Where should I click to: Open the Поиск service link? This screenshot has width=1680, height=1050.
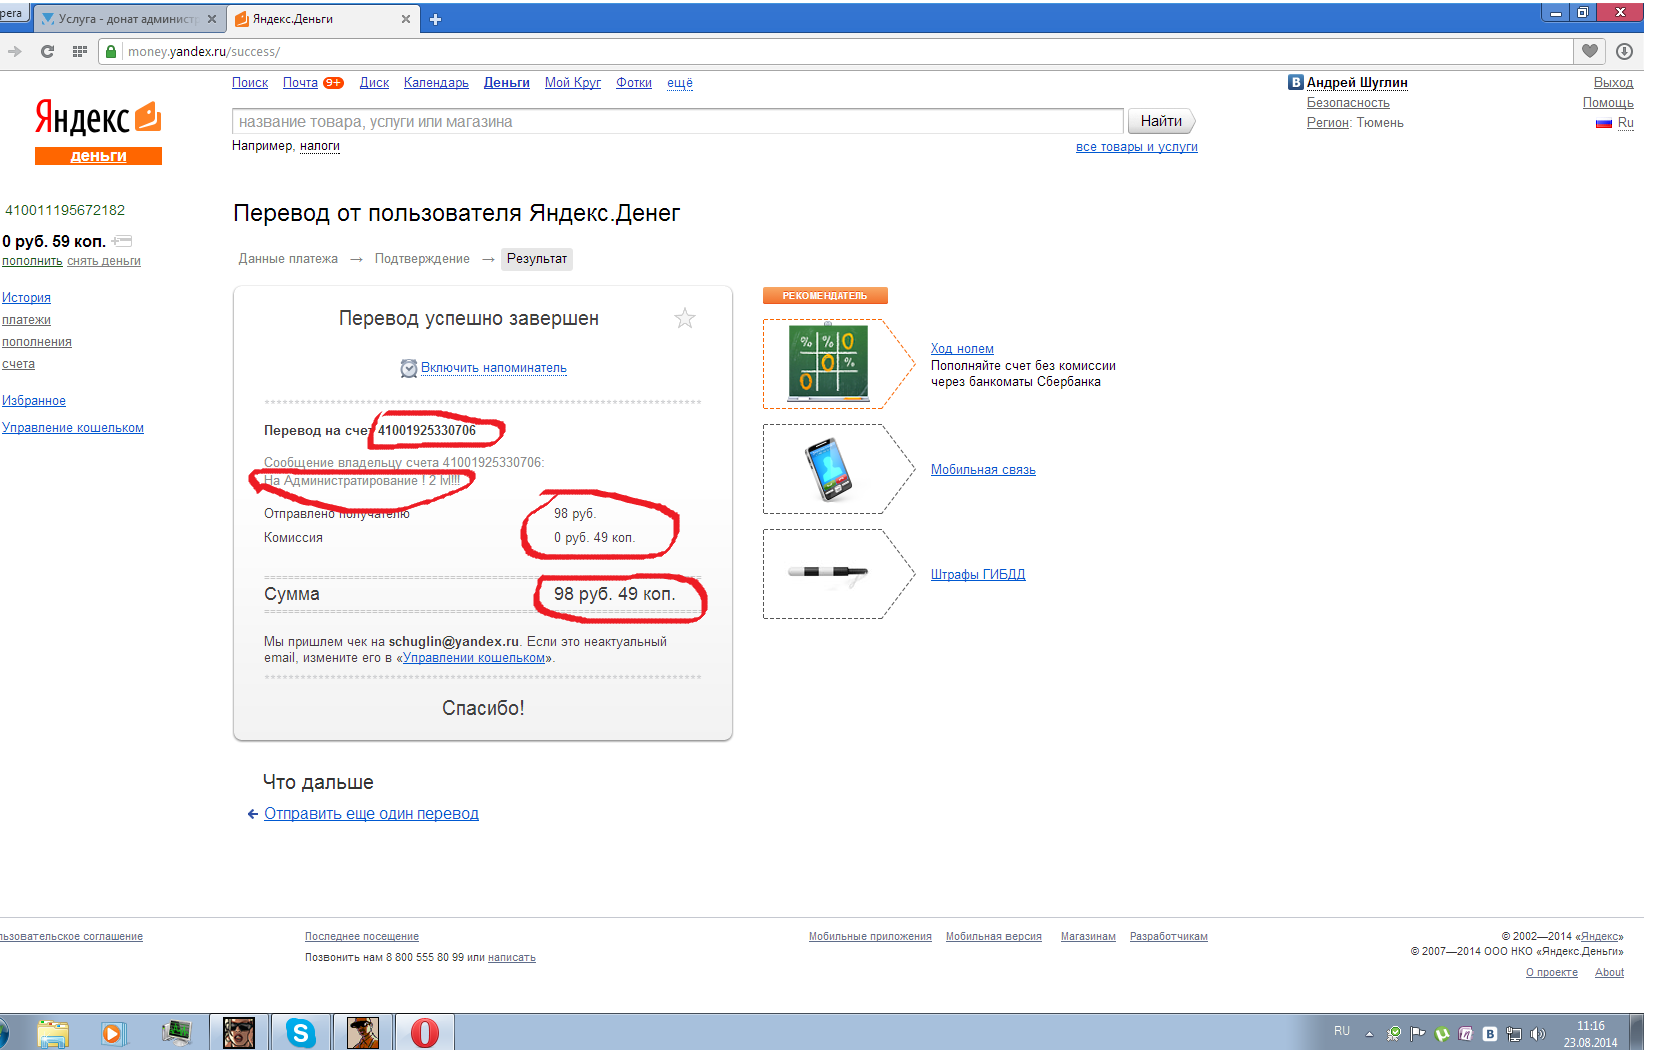250,83
